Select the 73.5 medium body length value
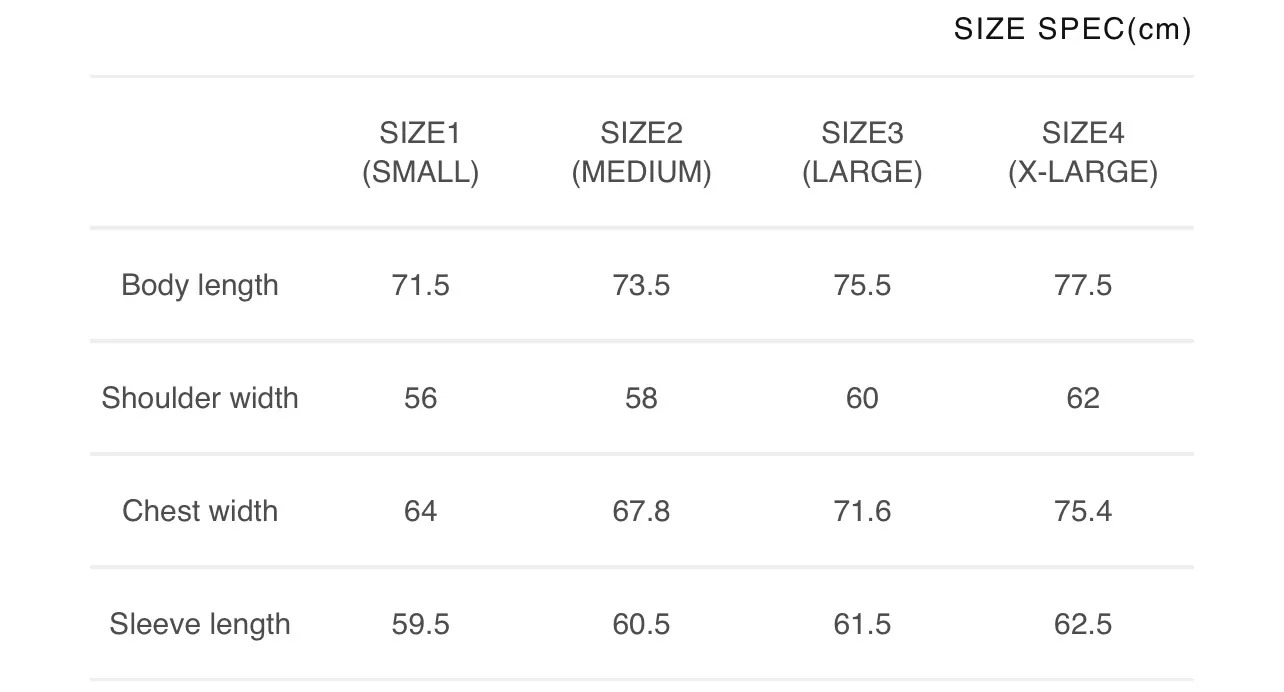Image resolution: width=1284 pixels, height=692 pixels. [641, 285]
